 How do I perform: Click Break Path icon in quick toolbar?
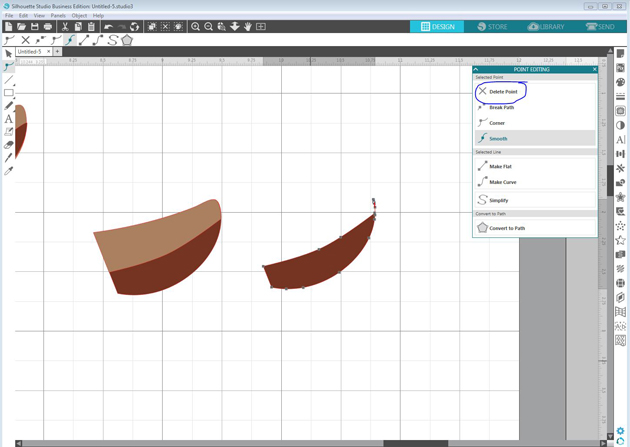point(40,40)
